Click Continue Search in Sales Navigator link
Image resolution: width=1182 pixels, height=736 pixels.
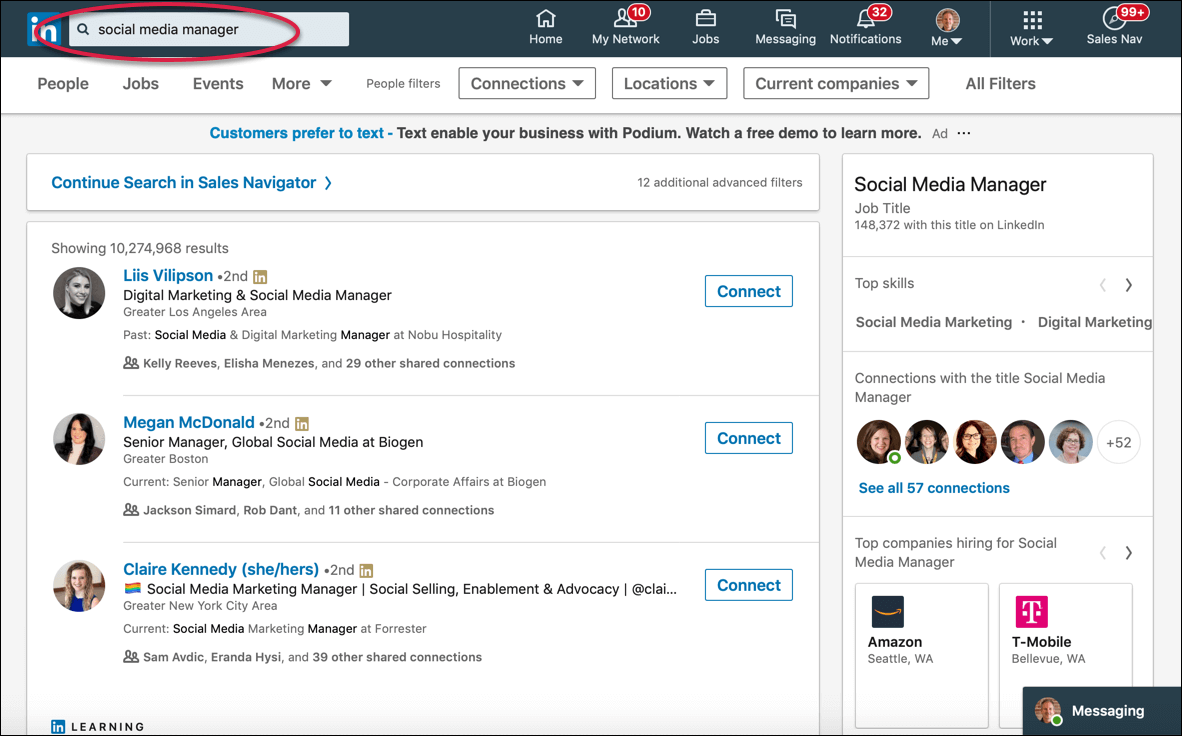(x=183, y=182)
